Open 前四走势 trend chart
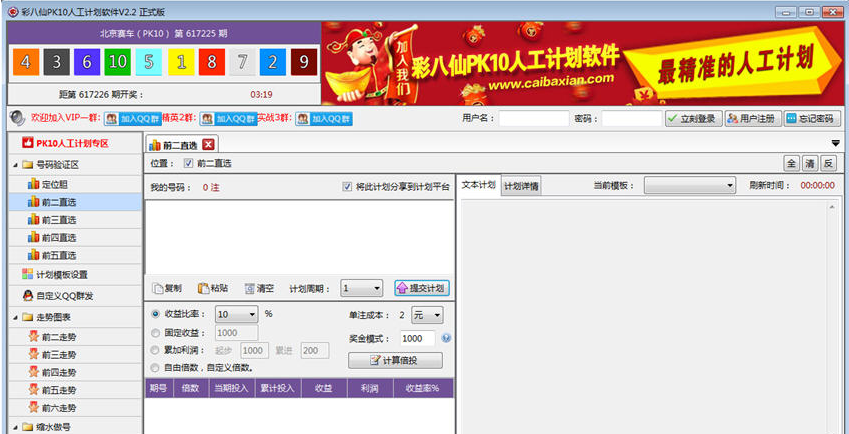Image resolution: width=849 pixels, height=434 pixels. (76, 372)
